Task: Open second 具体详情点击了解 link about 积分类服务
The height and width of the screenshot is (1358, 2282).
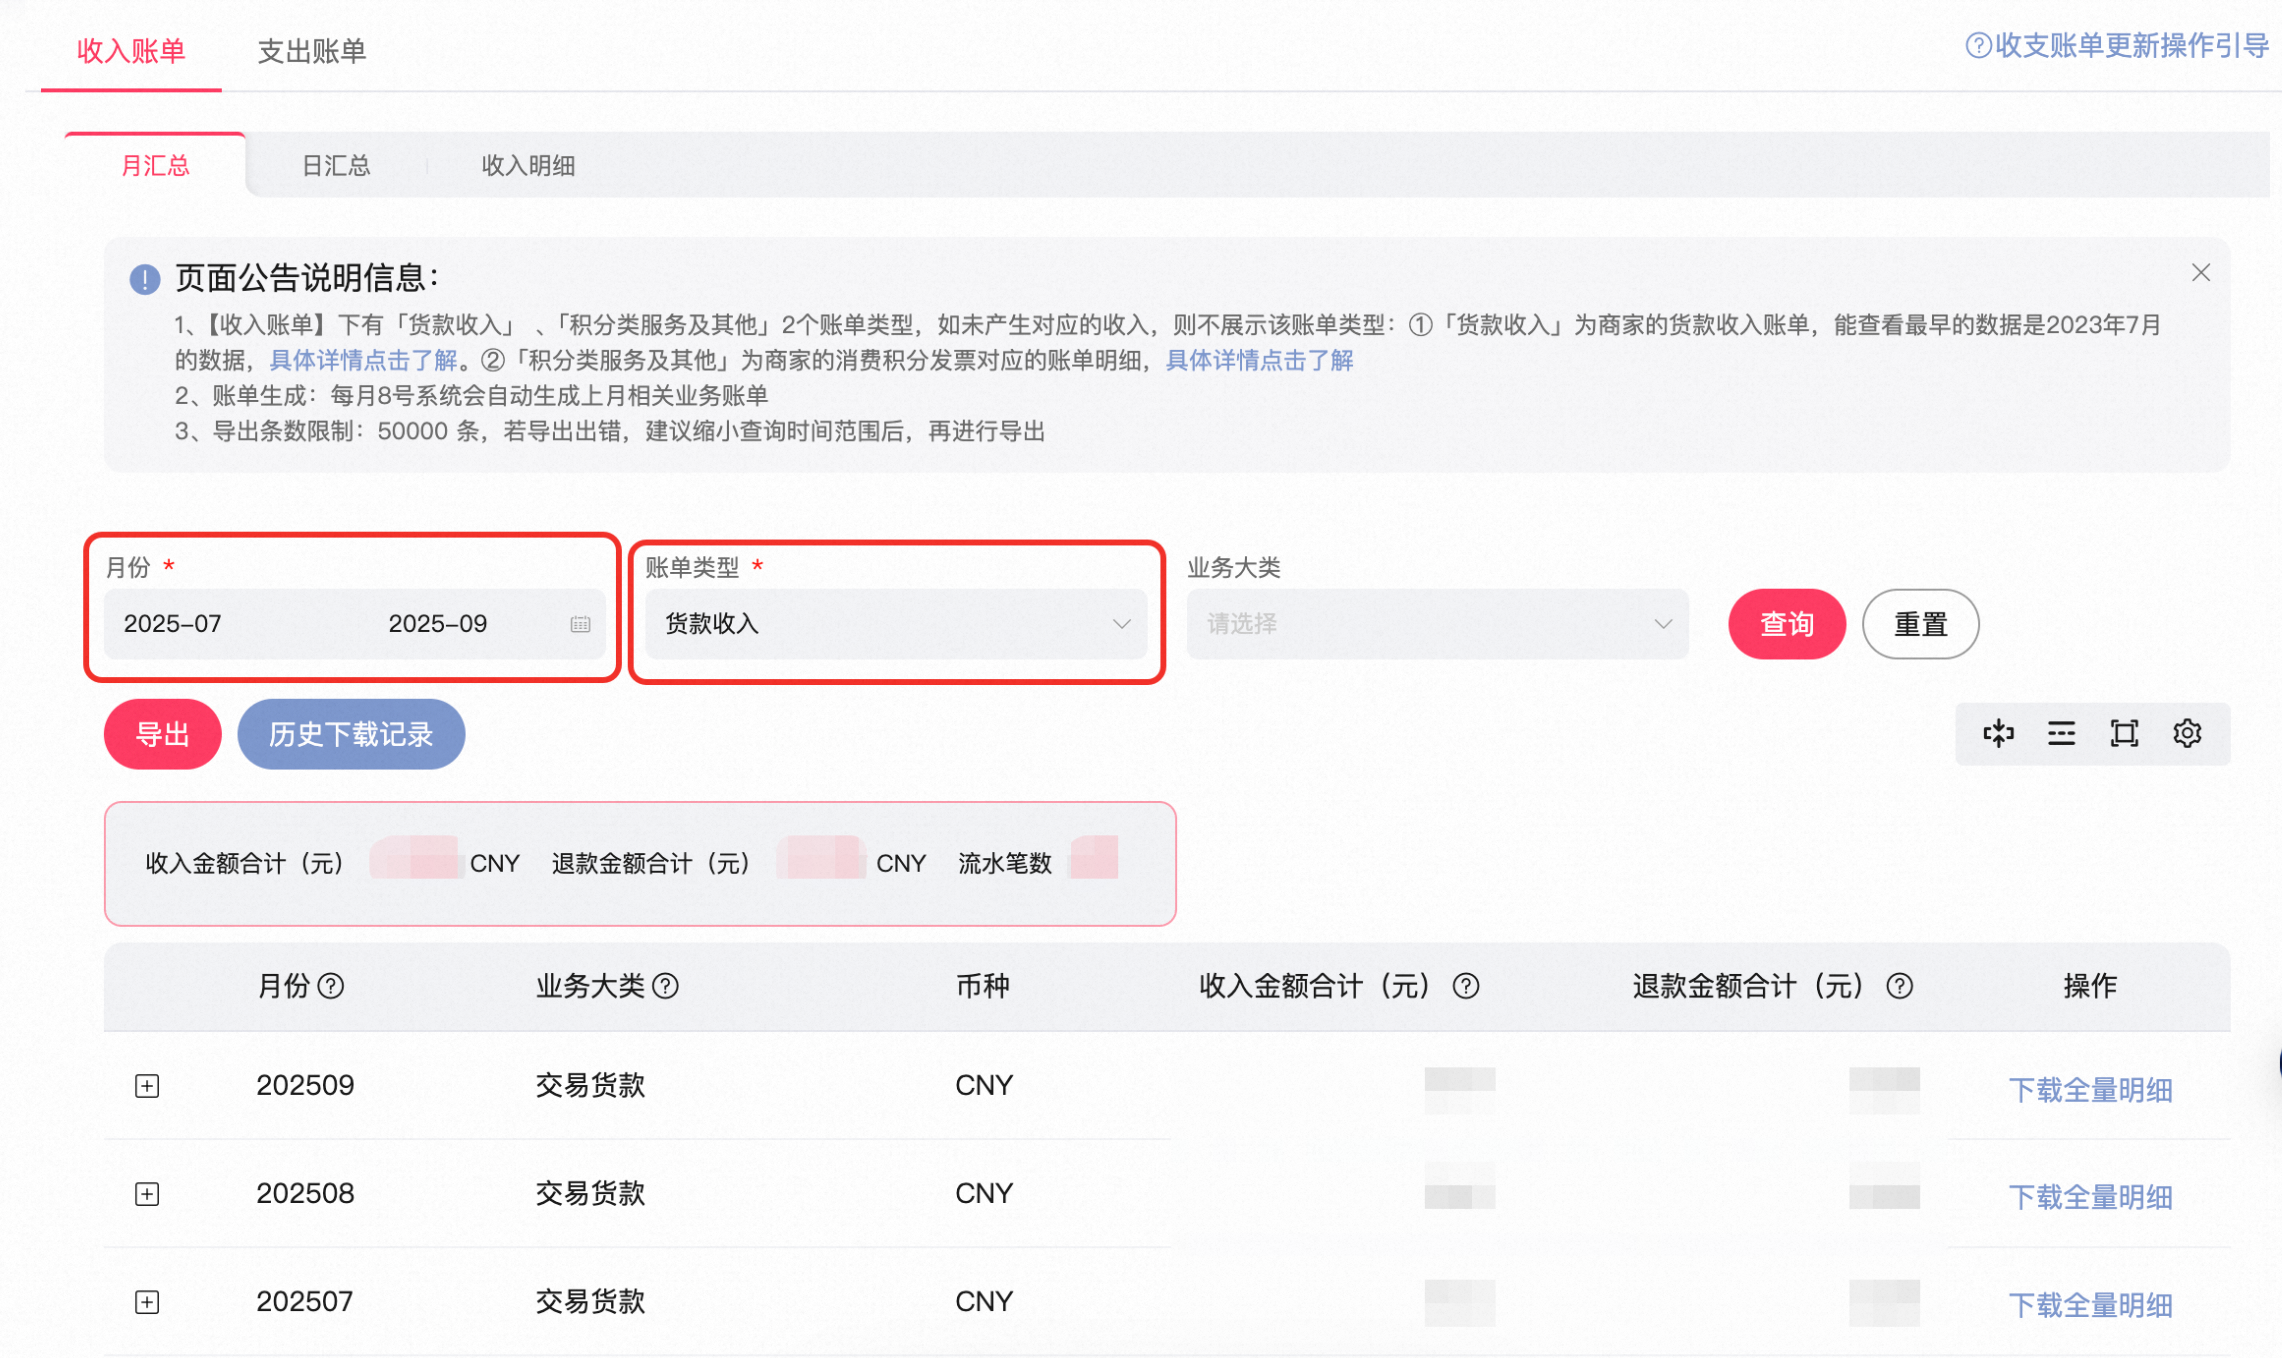Action: tap(1259, 360)
